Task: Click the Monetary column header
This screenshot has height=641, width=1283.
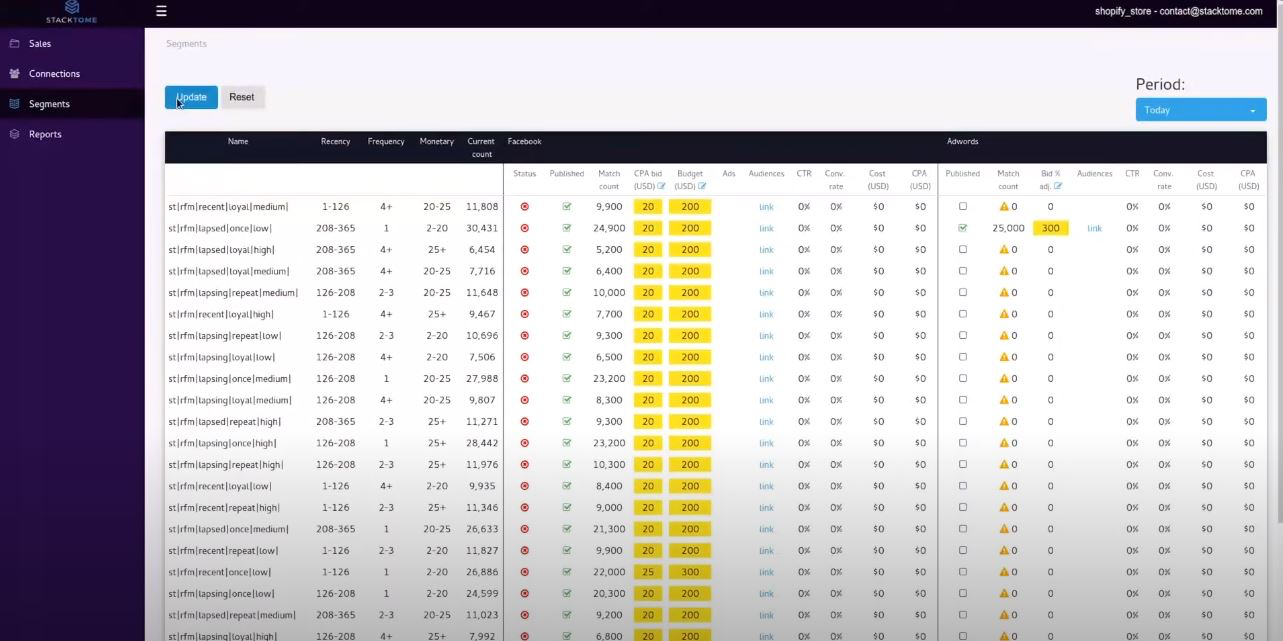Action: pos(437,142)
